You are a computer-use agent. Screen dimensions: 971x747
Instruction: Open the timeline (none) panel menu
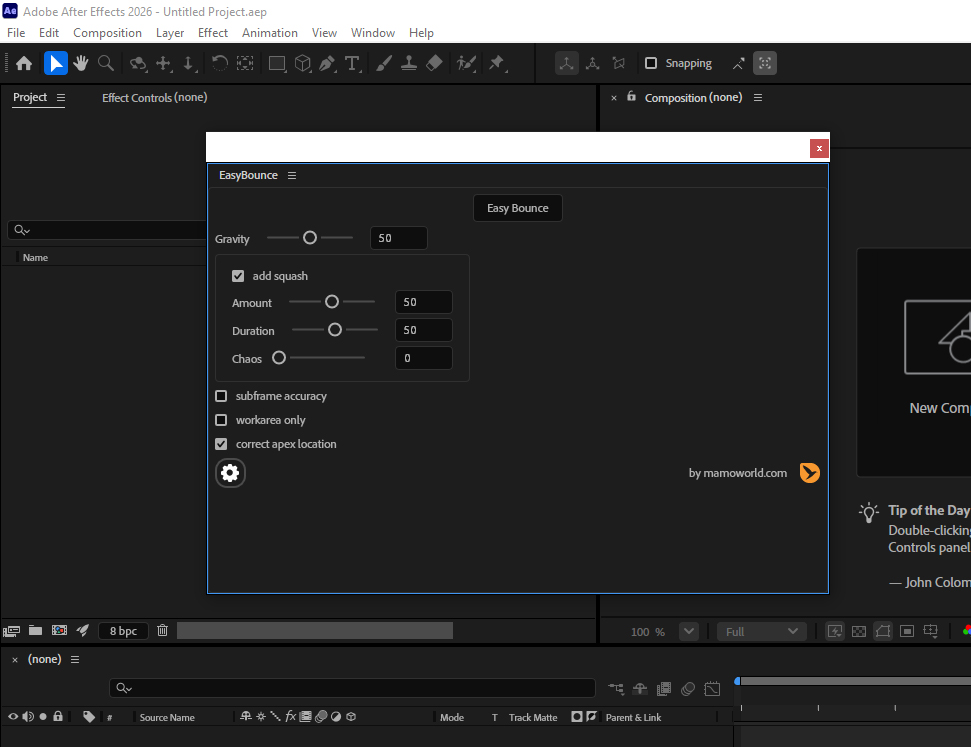[75, 660]
